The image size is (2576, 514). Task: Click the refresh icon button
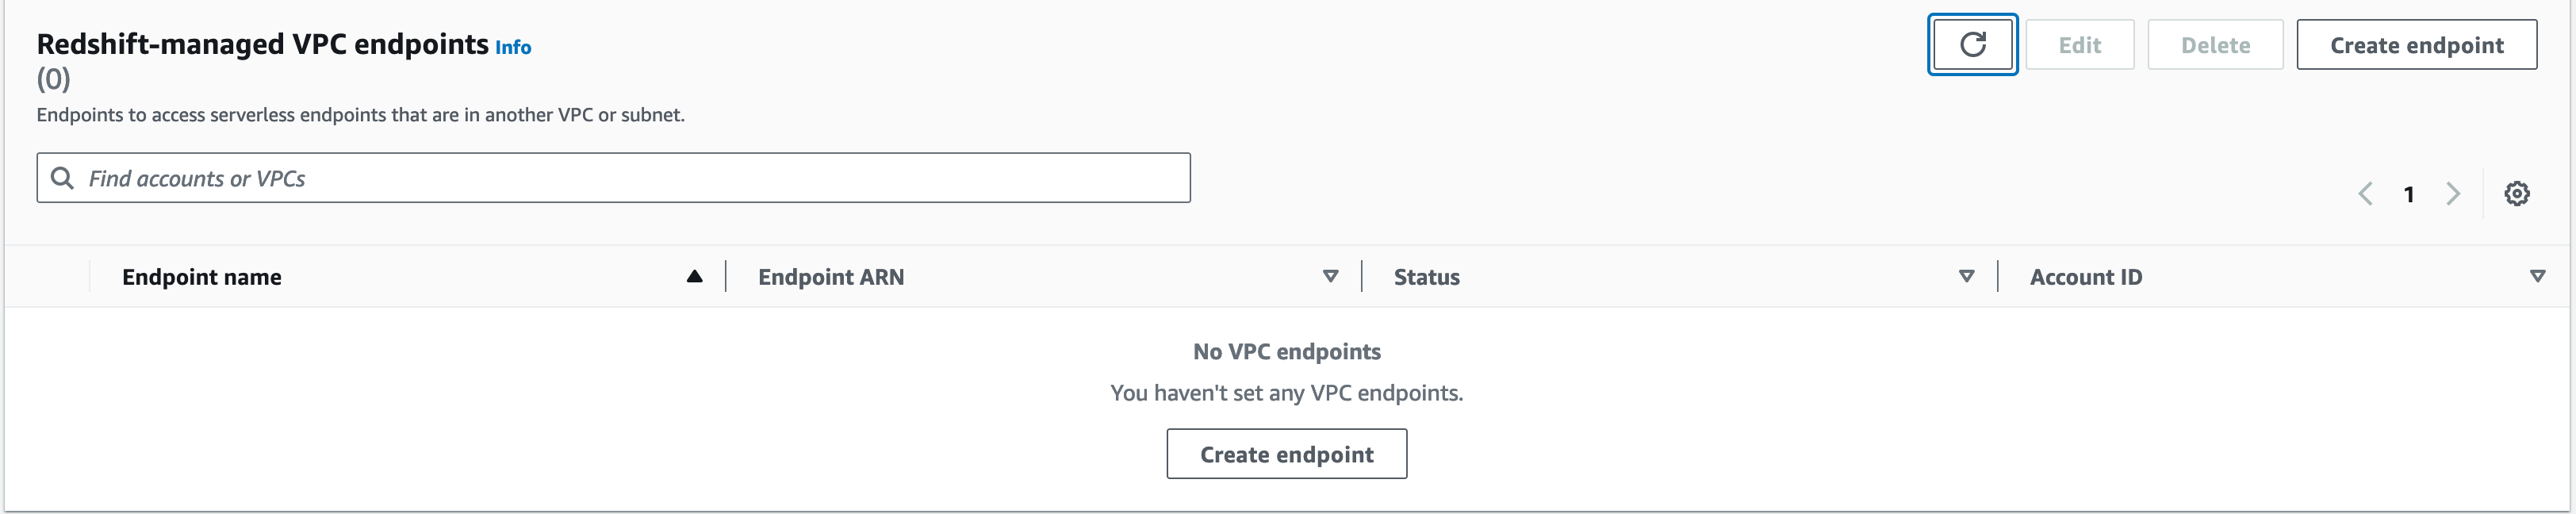click(x=1972, y=45)
